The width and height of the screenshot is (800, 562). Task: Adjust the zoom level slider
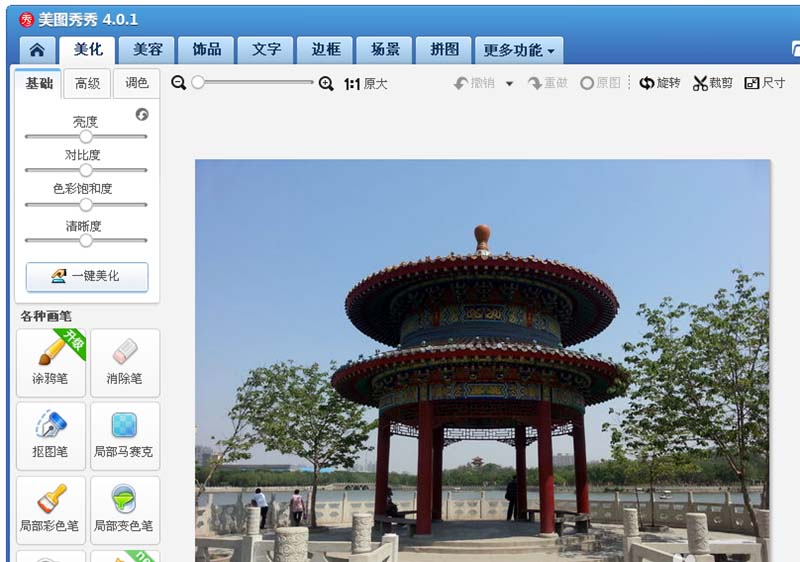(253, 82)
